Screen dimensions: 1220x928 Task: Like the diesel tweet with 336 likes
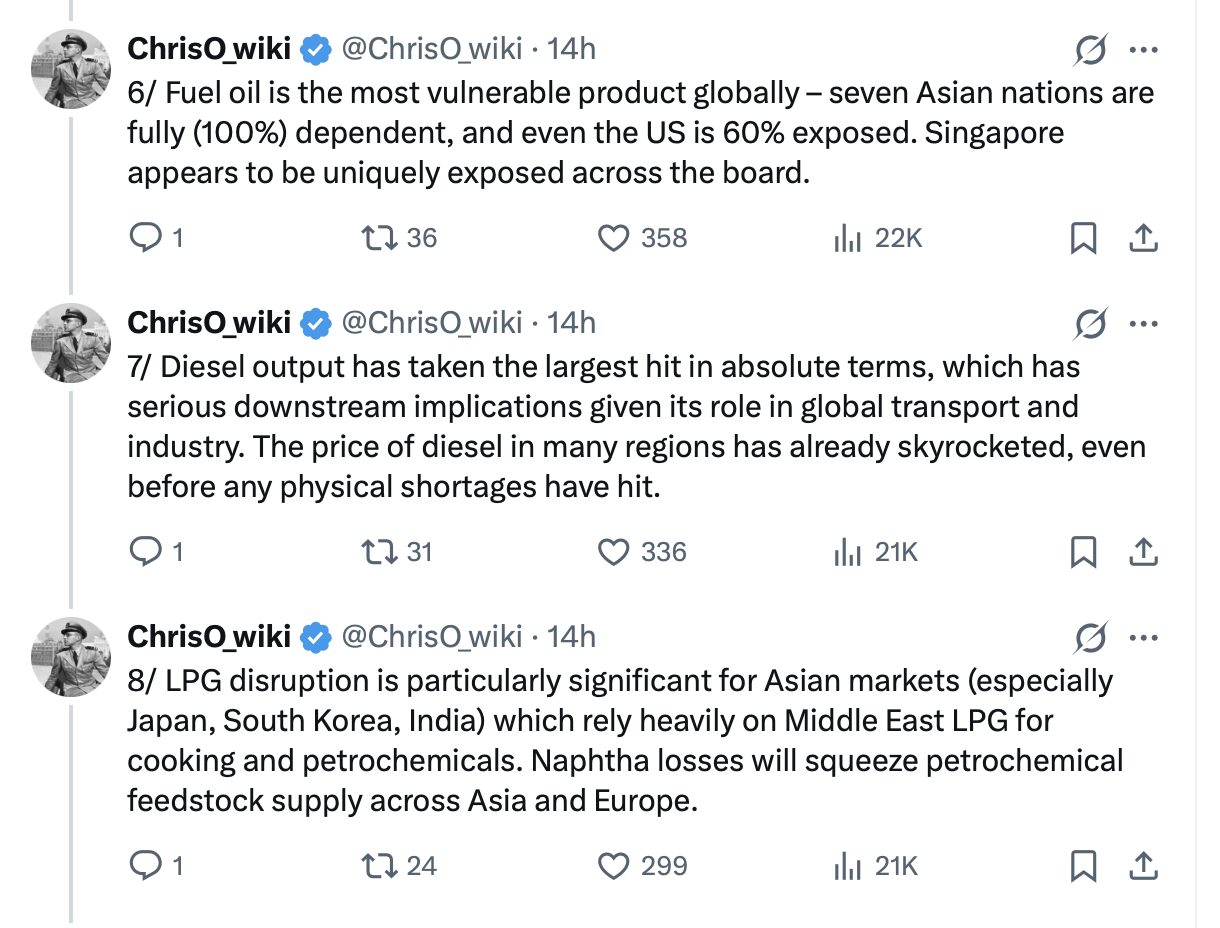613,552
